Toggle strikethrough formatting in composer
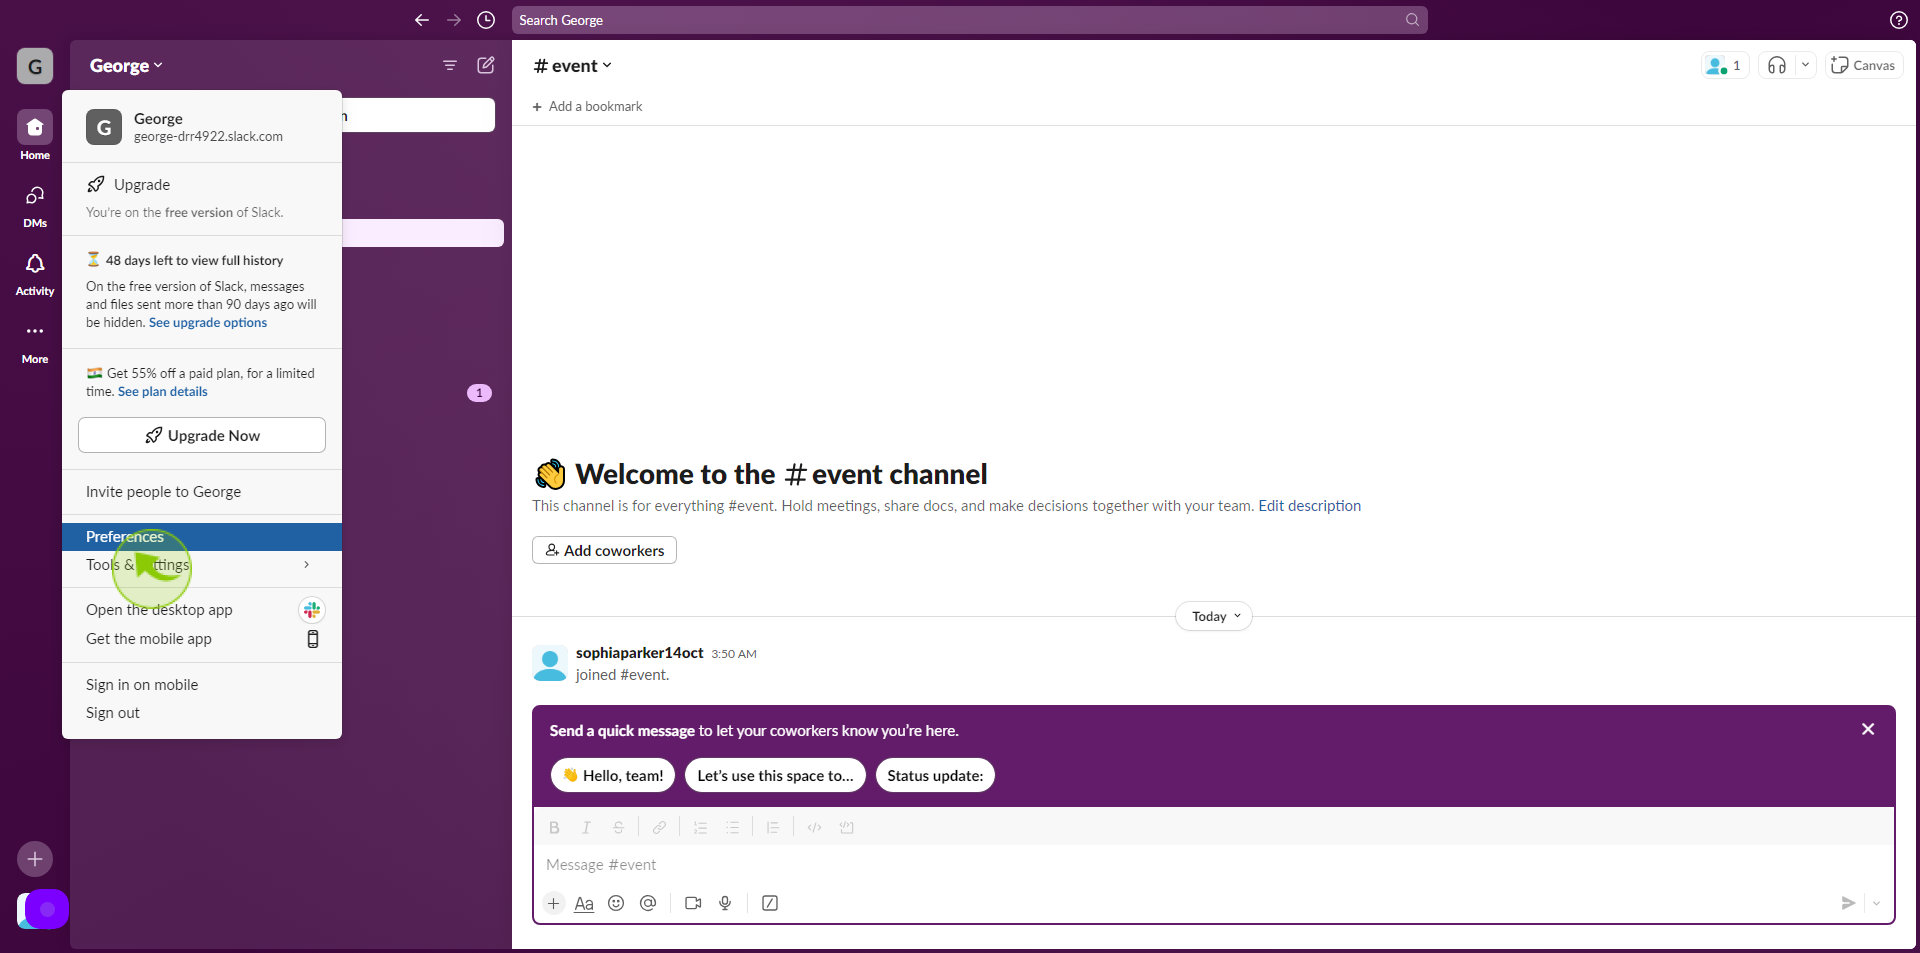Screen dimensions: 1920x953 [618, 828]
